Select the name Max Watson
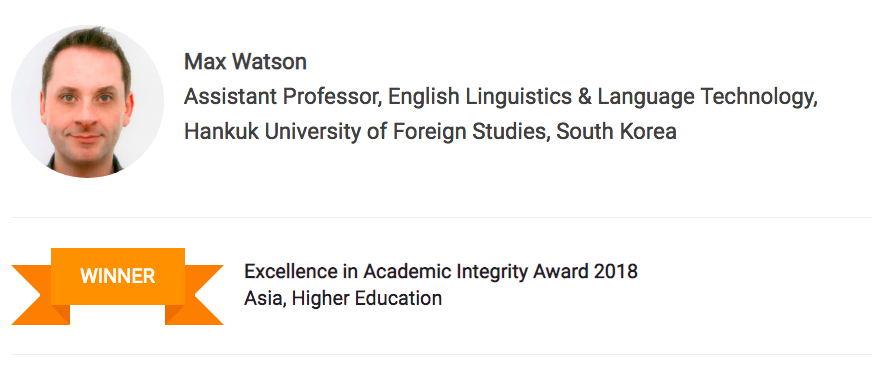 [245, 61]
